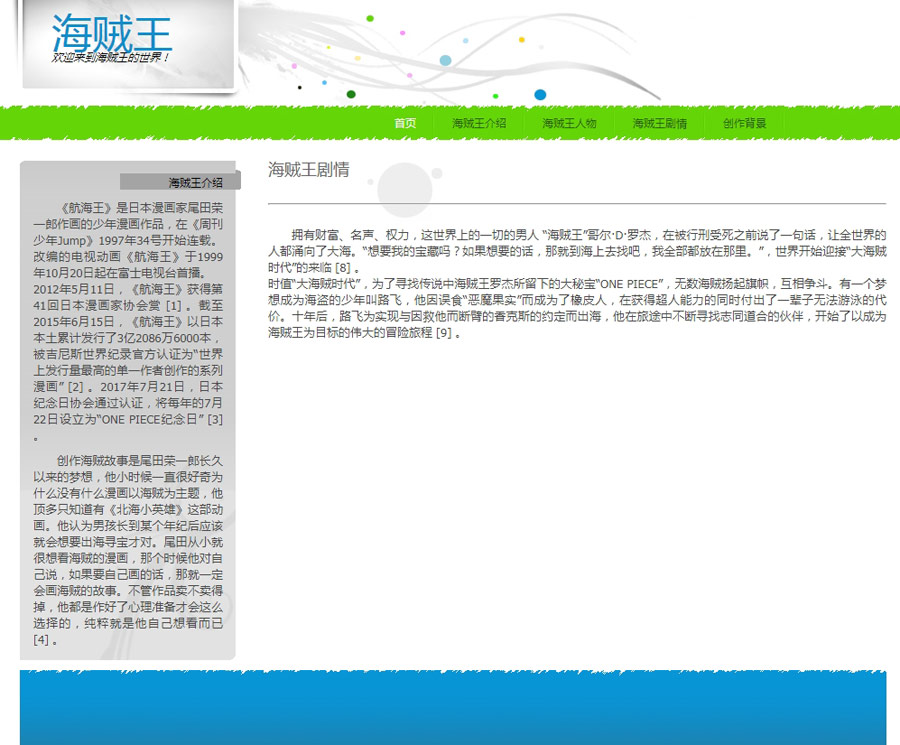The image size is (900, 745).
Task: Open 海贼王剧情 in the green navigation bar
Action: 660,123
